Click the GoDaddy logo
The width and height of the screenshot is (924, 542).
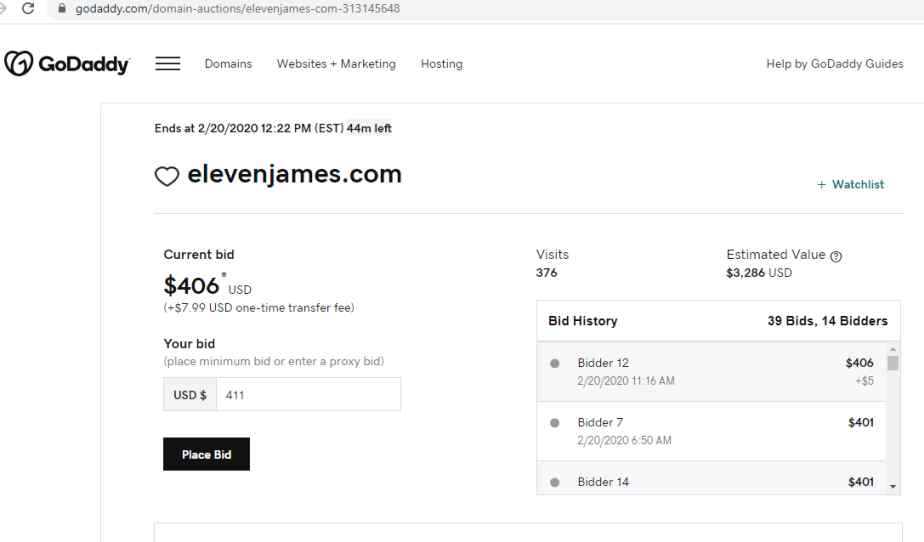(x=68, y=64)
